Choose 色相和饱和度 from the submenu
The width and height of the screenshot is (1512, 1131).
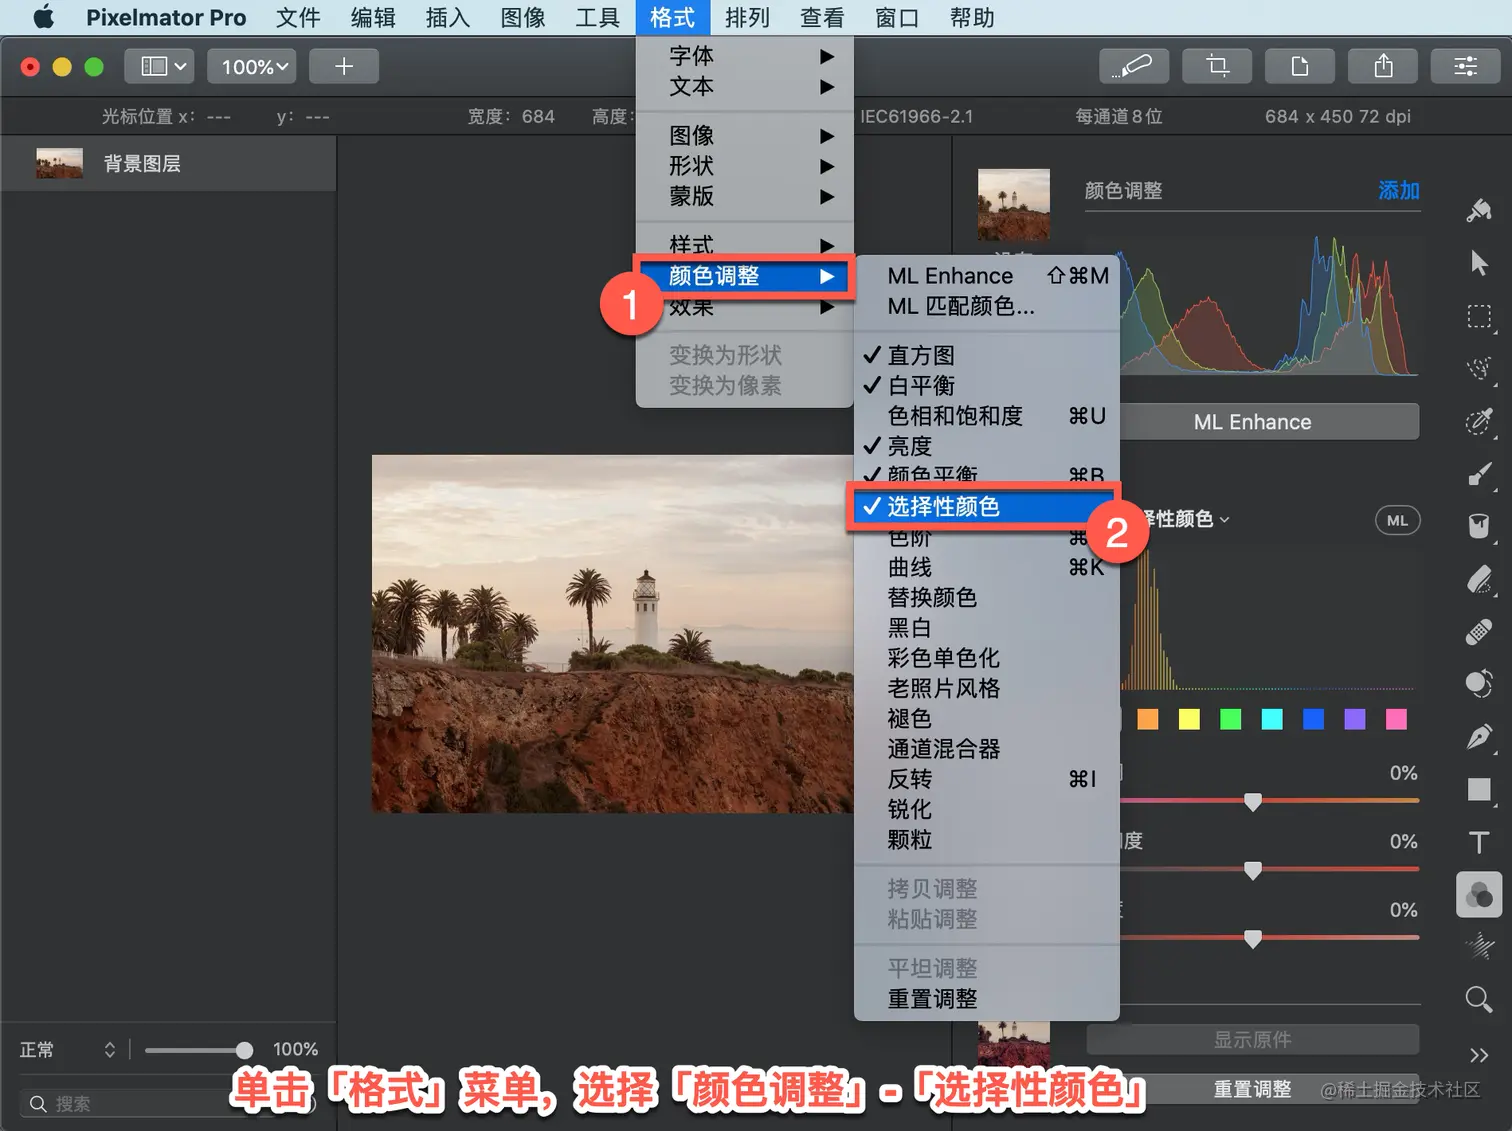tap(986, 416)
